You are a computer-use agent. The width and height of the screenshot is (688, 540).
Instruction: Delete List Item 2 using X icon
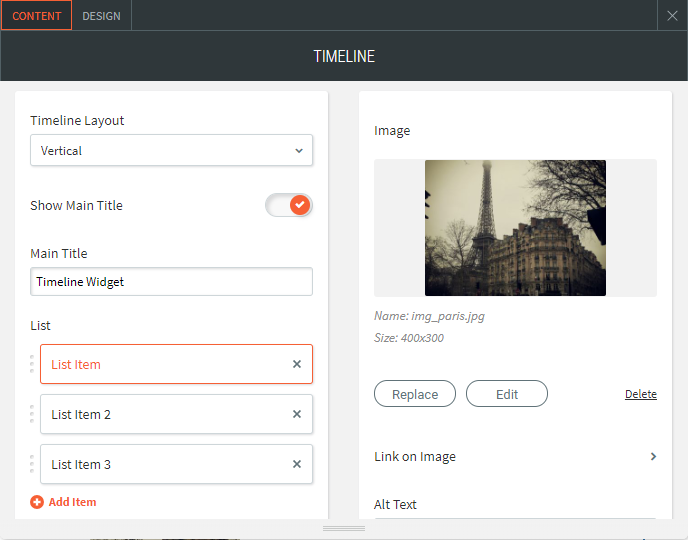(x=297, y=415)
